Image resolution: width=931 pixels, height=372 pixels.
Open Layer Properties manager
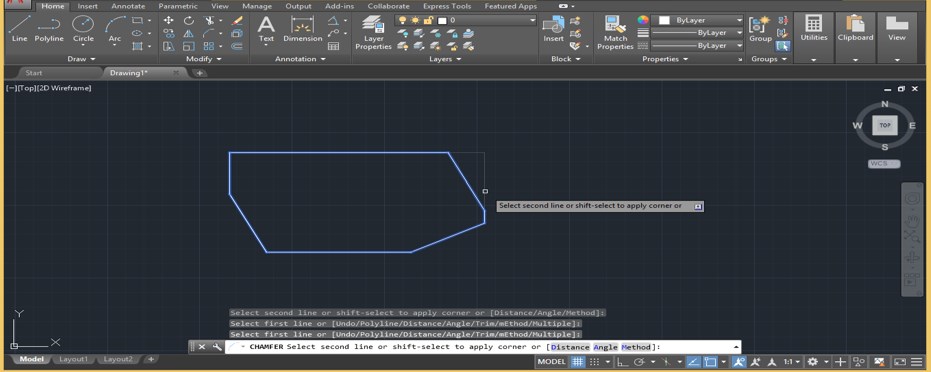(373, 33)
